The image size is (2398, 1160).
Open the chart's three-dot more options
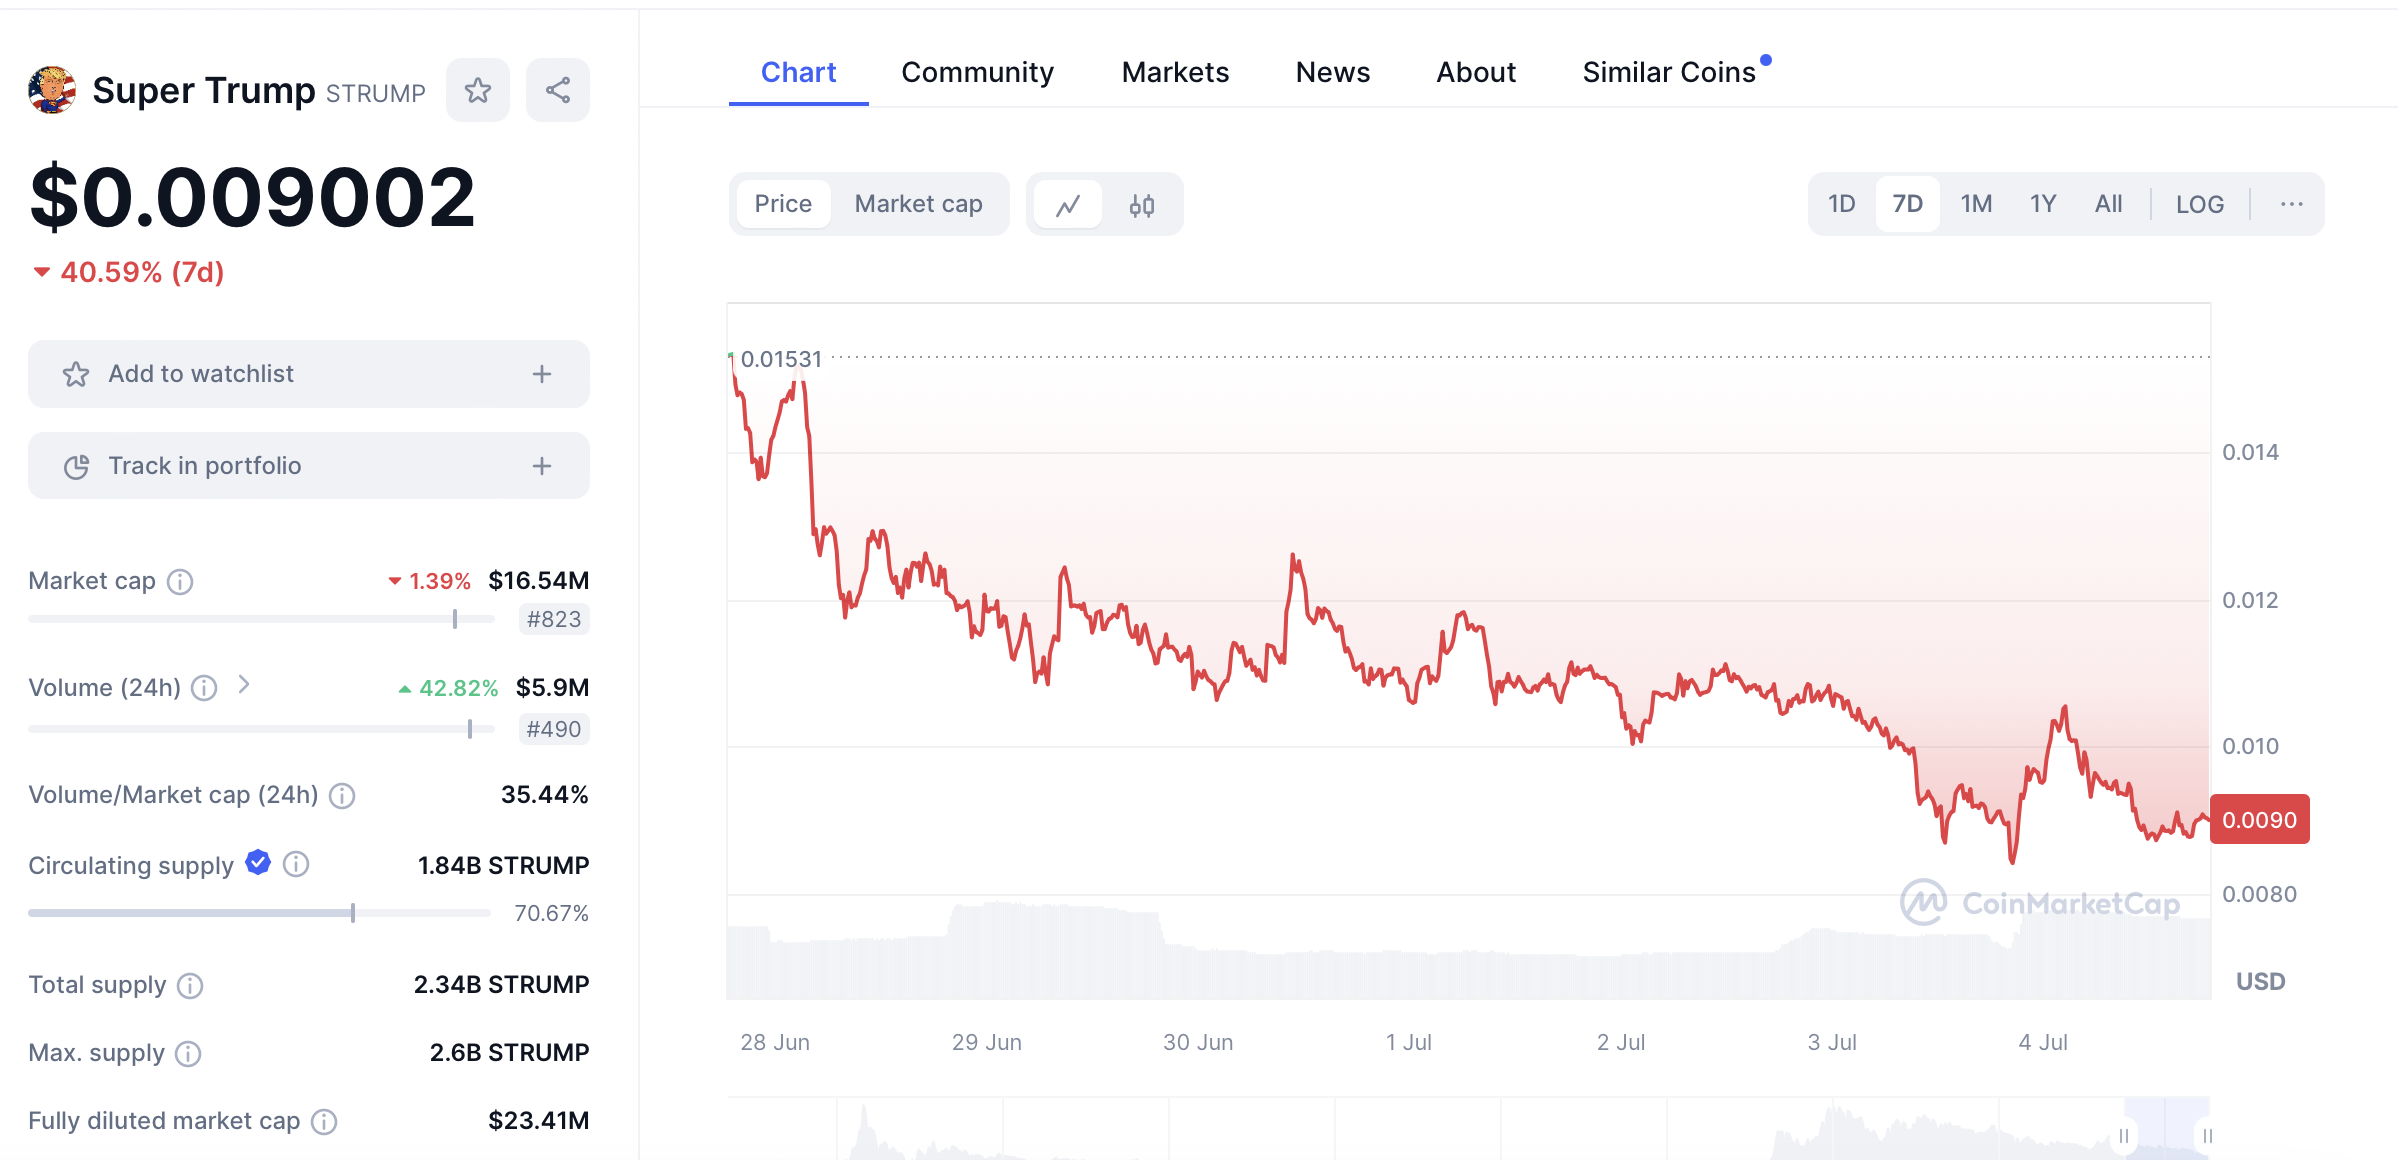[2291, 204]
